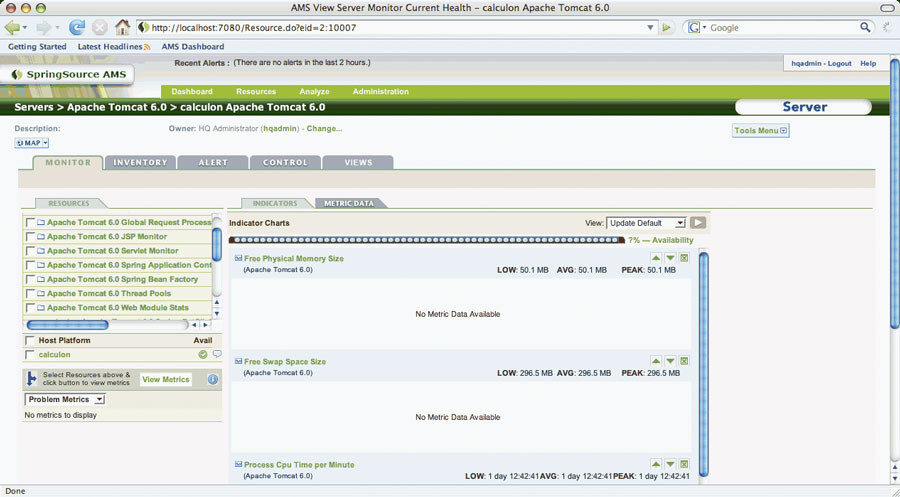Open the MAP dropdown
Screen dimensions: 900x497
tap(32, 143)
